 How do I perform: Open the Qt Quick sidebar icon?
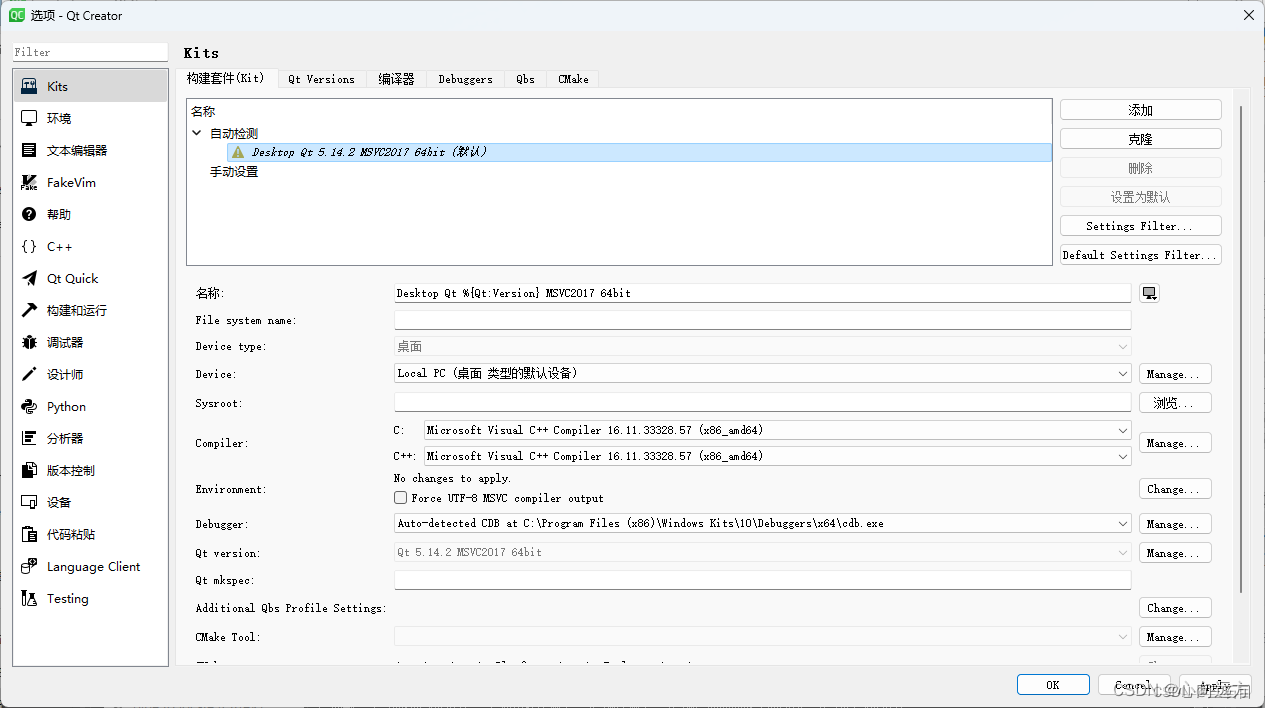(x=29, y=278)
